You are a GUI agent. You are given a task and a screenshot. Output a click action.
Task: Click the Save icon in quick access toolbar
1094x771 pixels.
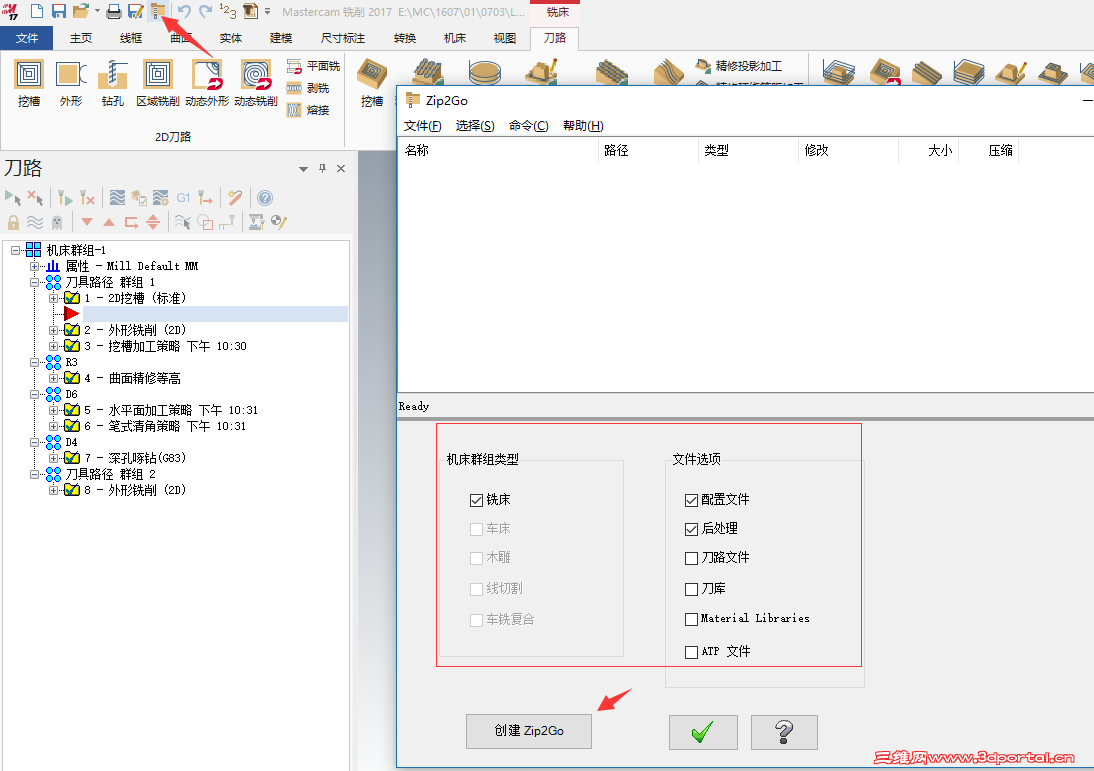[59, 11]
